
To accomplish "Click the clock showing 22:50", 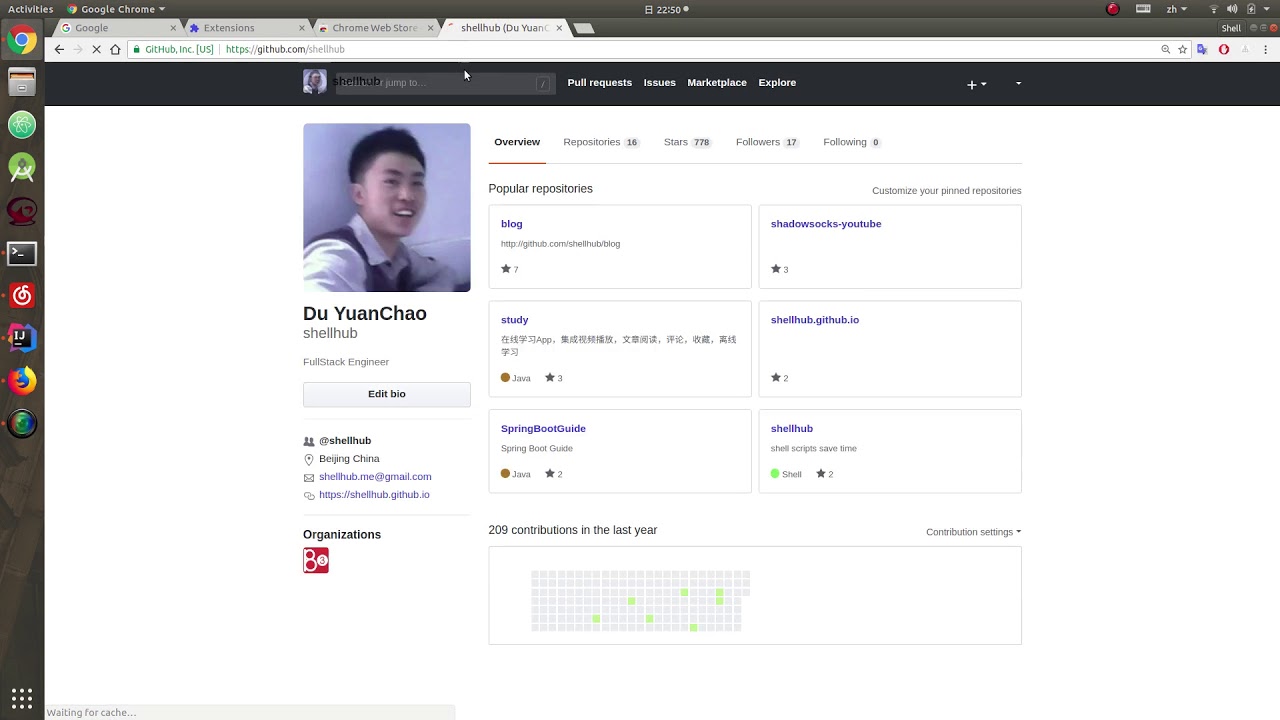I will pos(664,9).
